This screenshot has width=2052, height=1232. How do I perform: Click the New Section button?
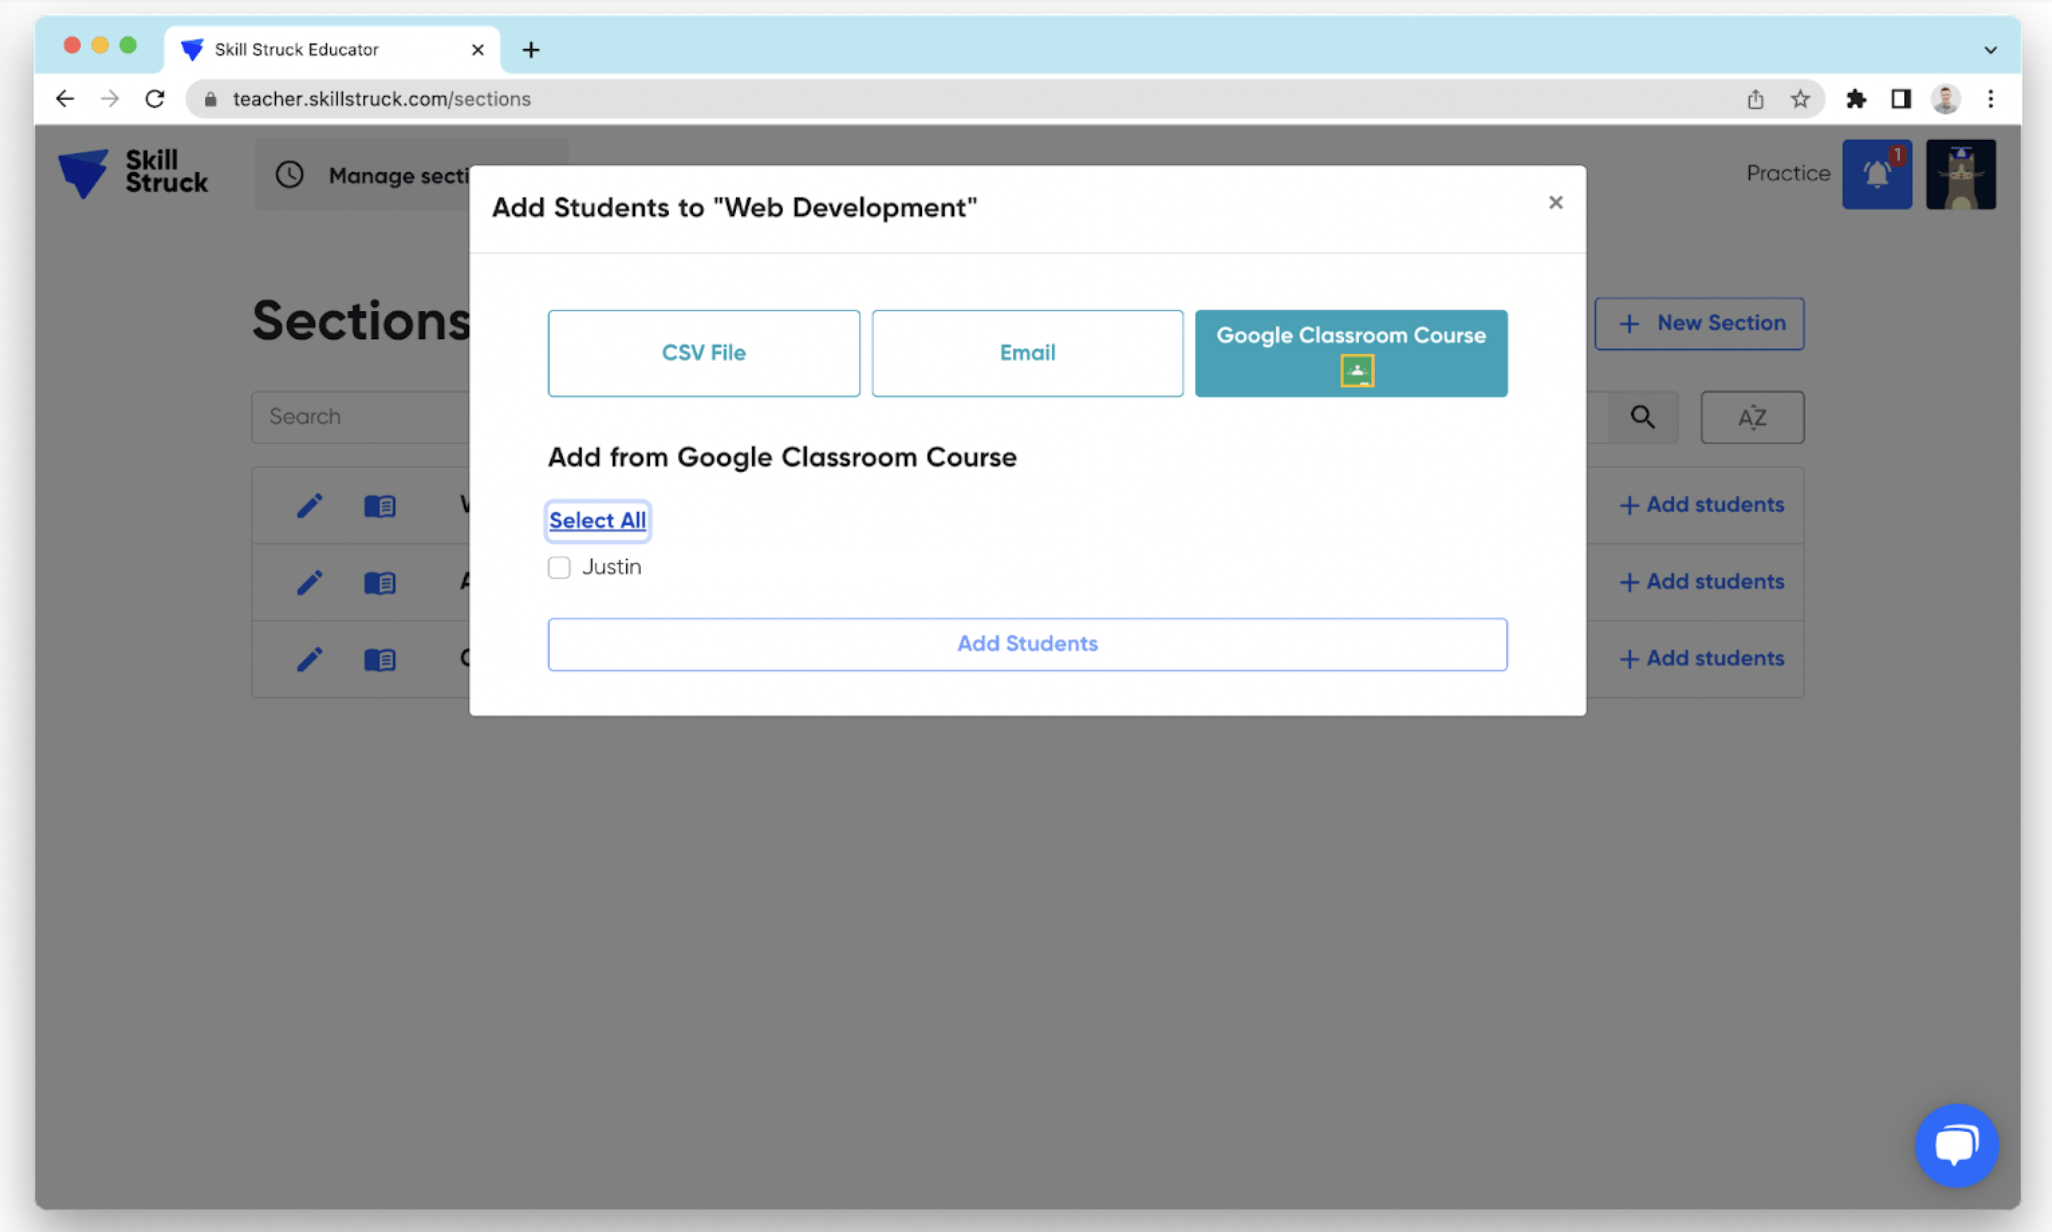click(x=1699, y=323)
